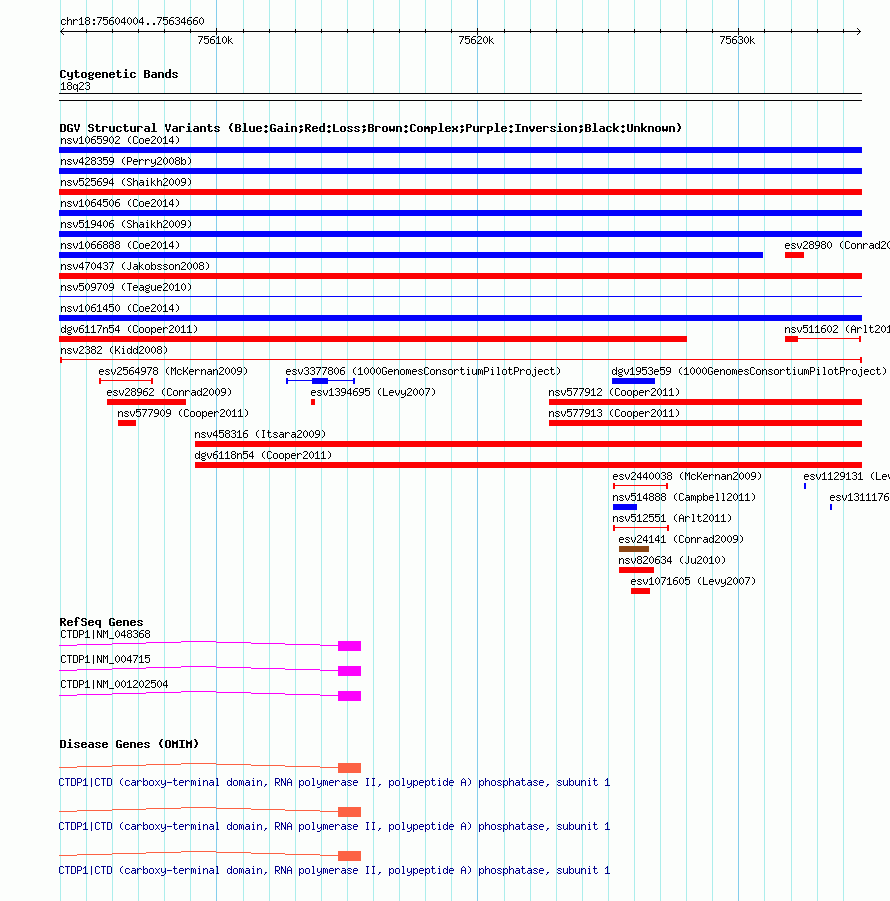The height and width of the screenshot is (901, 890).
Task: Open the esv1071605 (Levy2007) variant label
Action: 693,582
